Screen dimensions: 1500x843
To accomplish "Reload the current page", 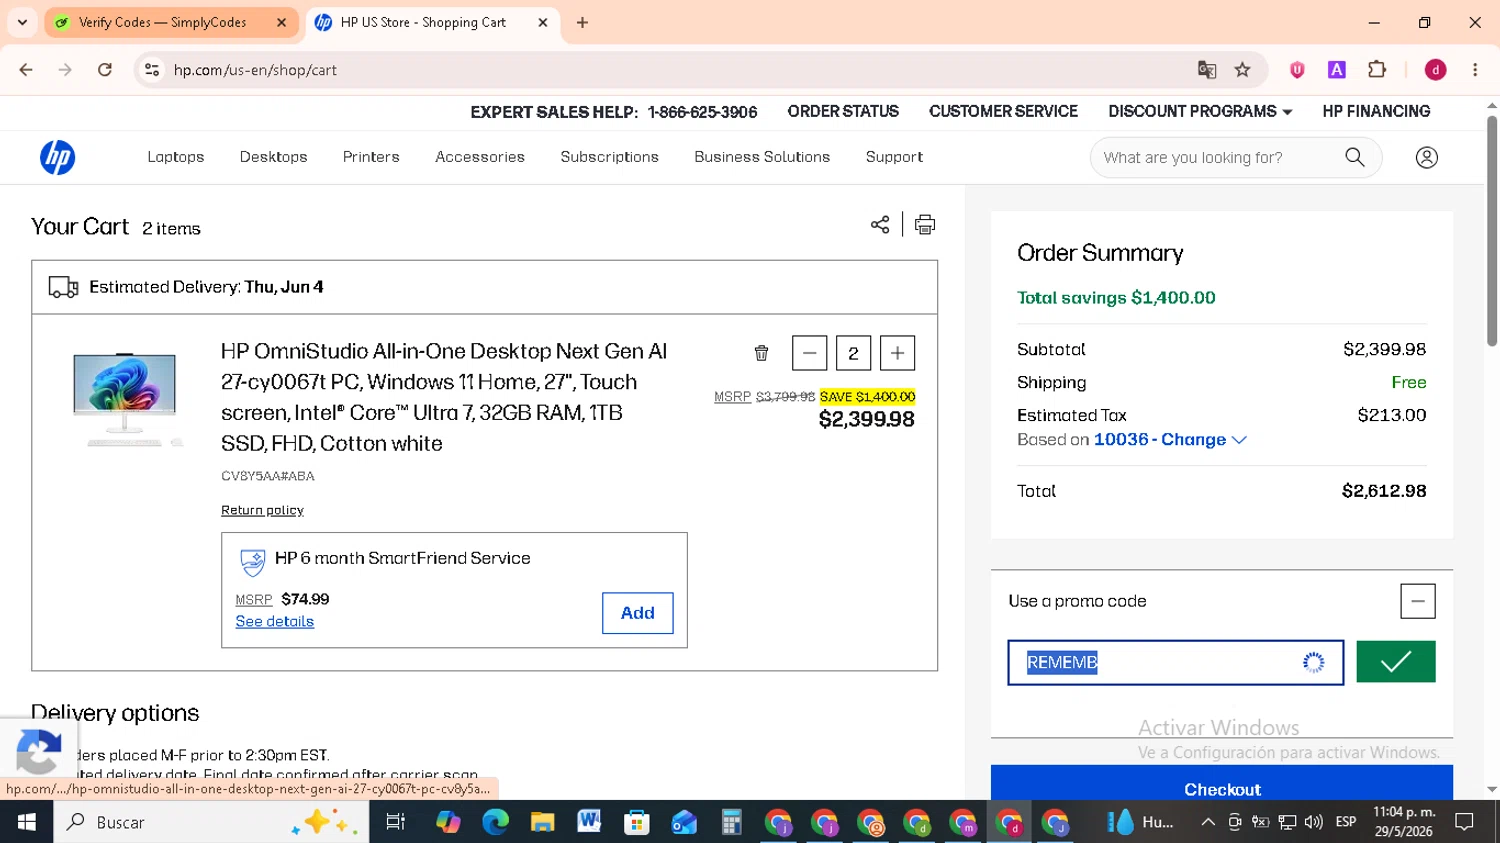I will click(105, 70).
